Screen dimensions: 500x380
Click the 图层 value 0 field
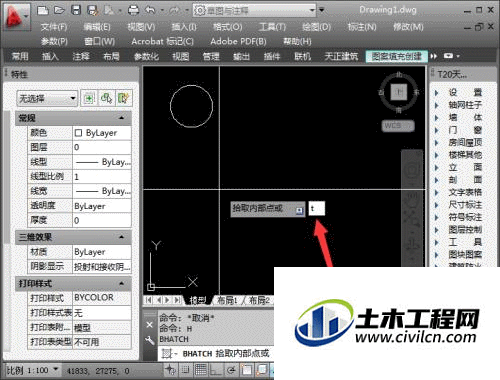tap(102, 147)
